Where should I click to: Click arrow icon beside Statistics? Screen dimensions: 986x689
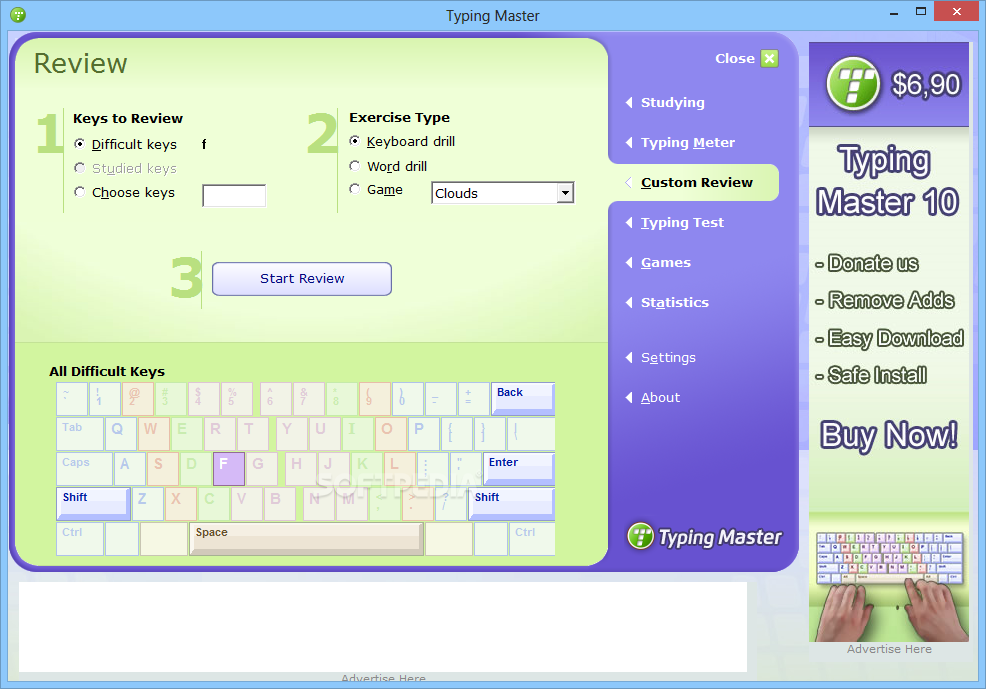[629, 302]
